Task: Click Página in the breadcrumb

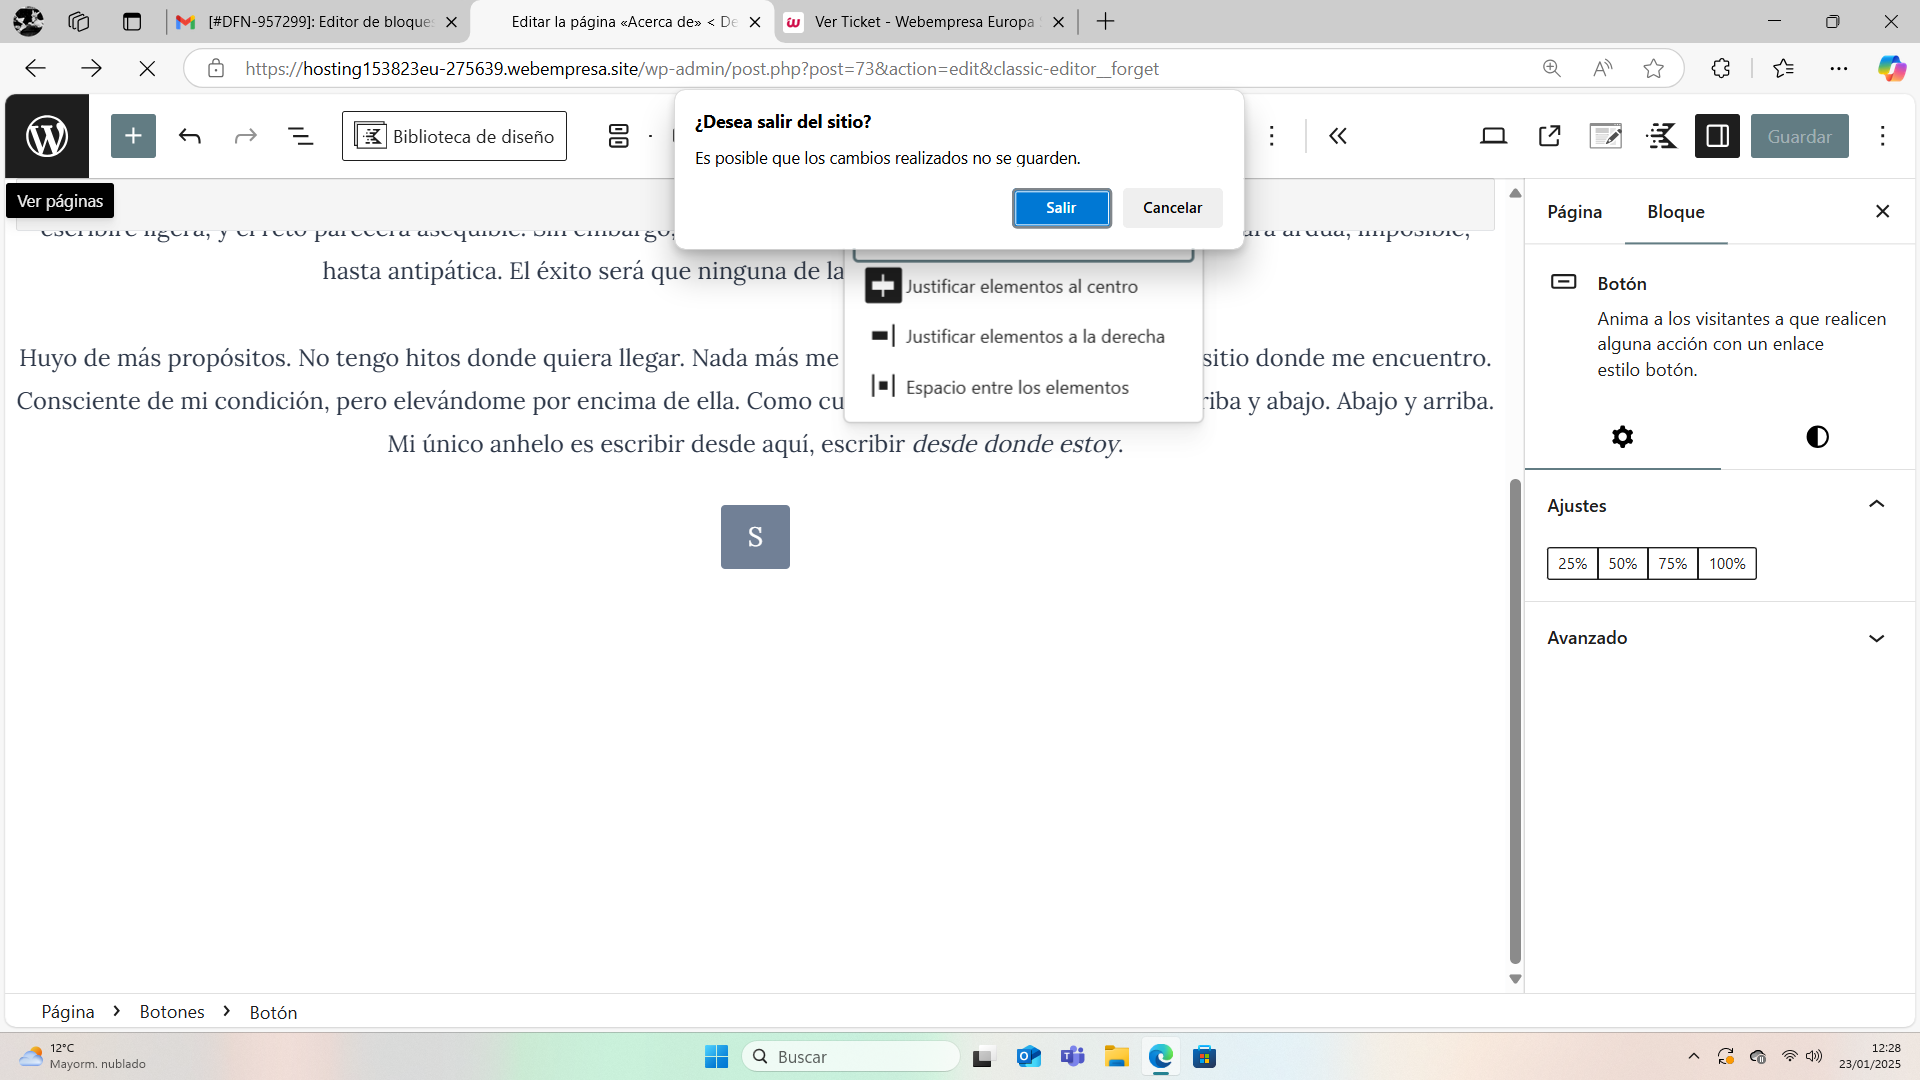Action: point(68,1012)
